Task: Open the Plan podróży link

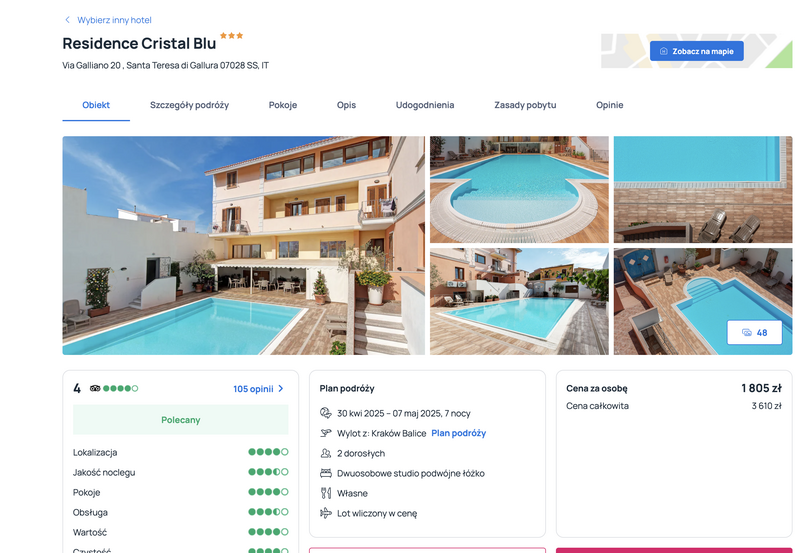Action: point(459,433)
